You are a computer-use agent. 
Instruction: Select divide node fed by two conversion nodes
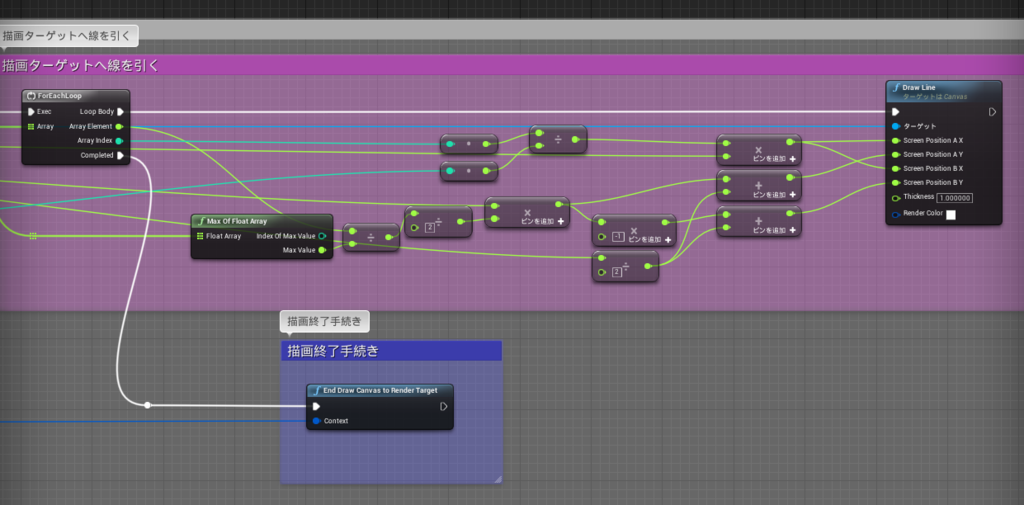(558, 139)
